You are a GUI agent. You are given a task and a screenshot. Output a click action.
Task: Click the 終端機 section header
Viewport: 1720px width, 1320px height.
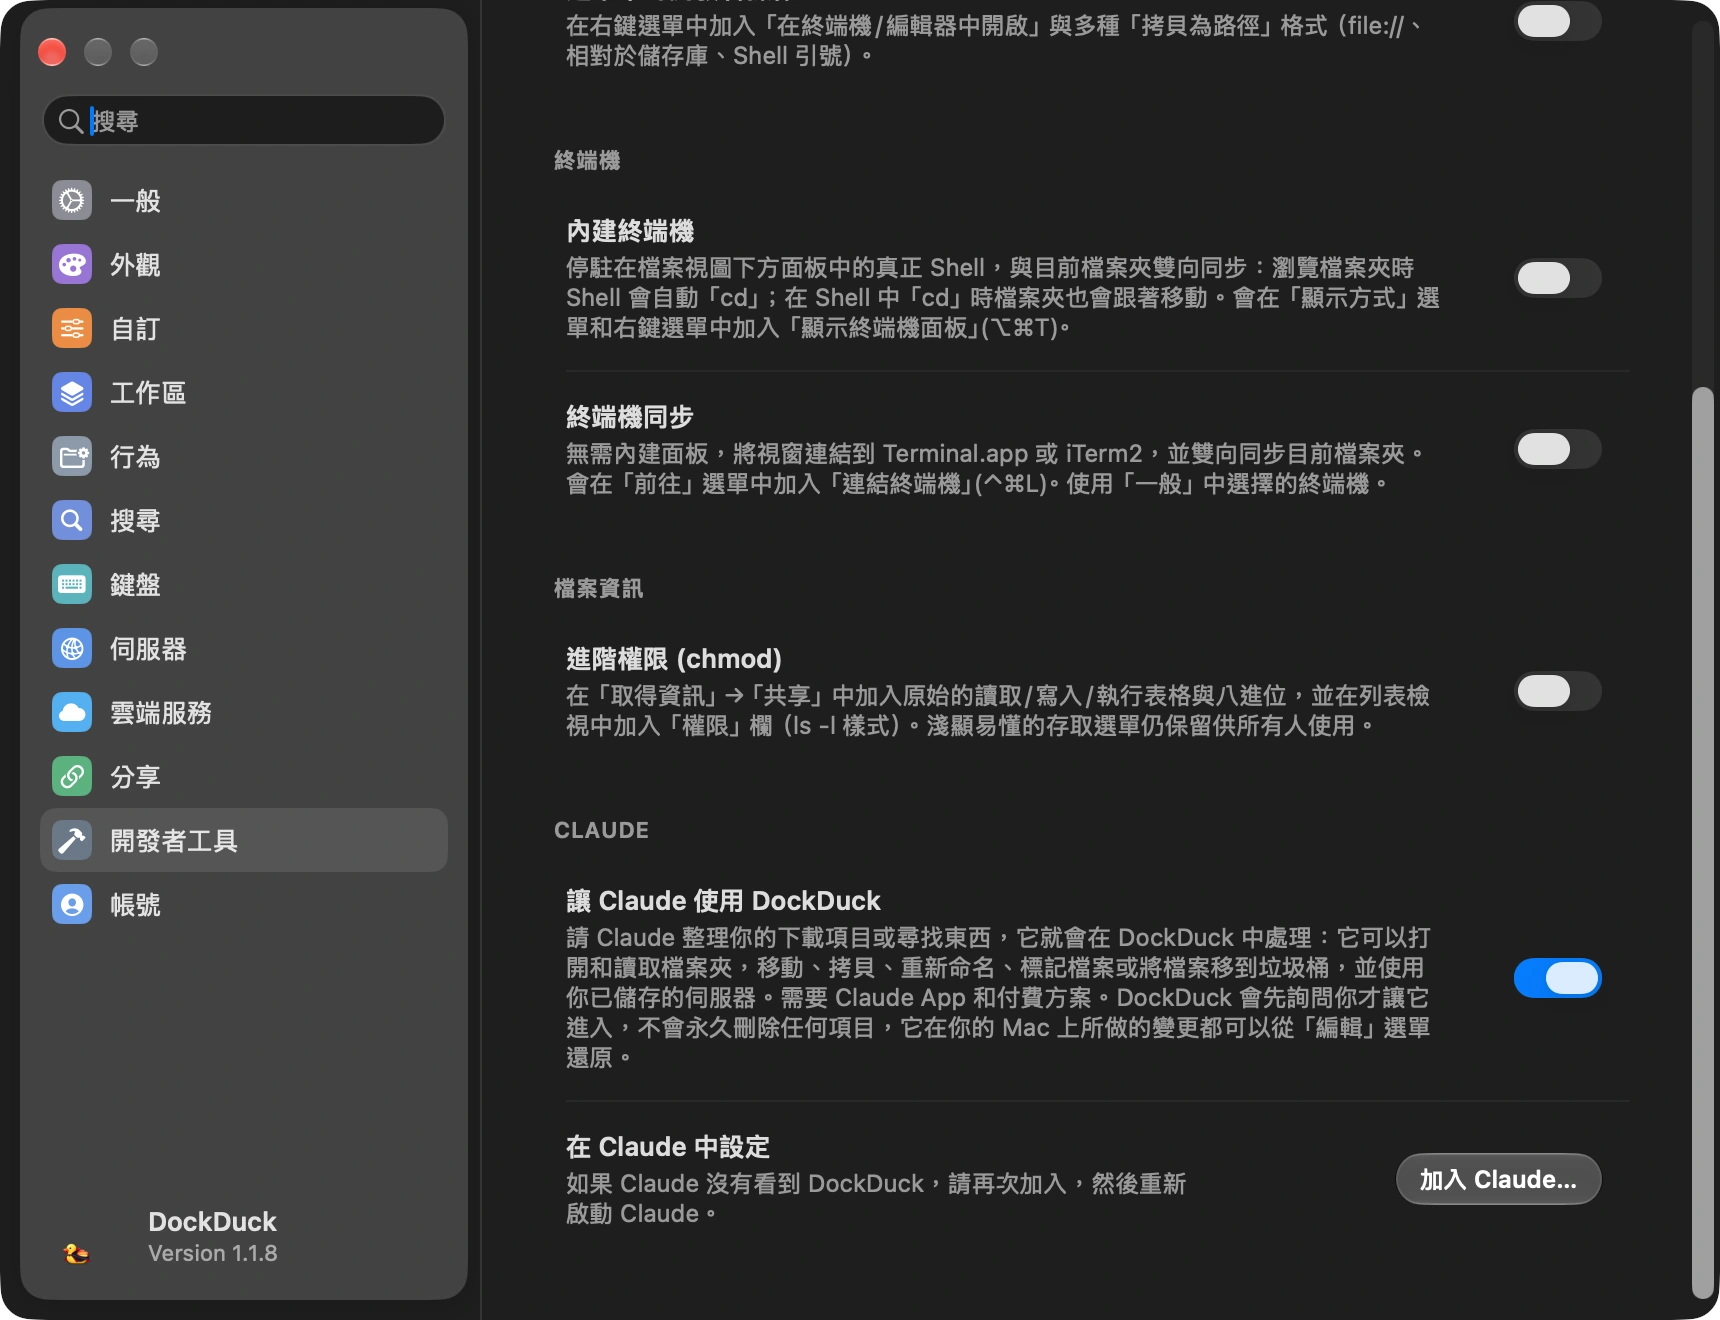coord(587,161)
